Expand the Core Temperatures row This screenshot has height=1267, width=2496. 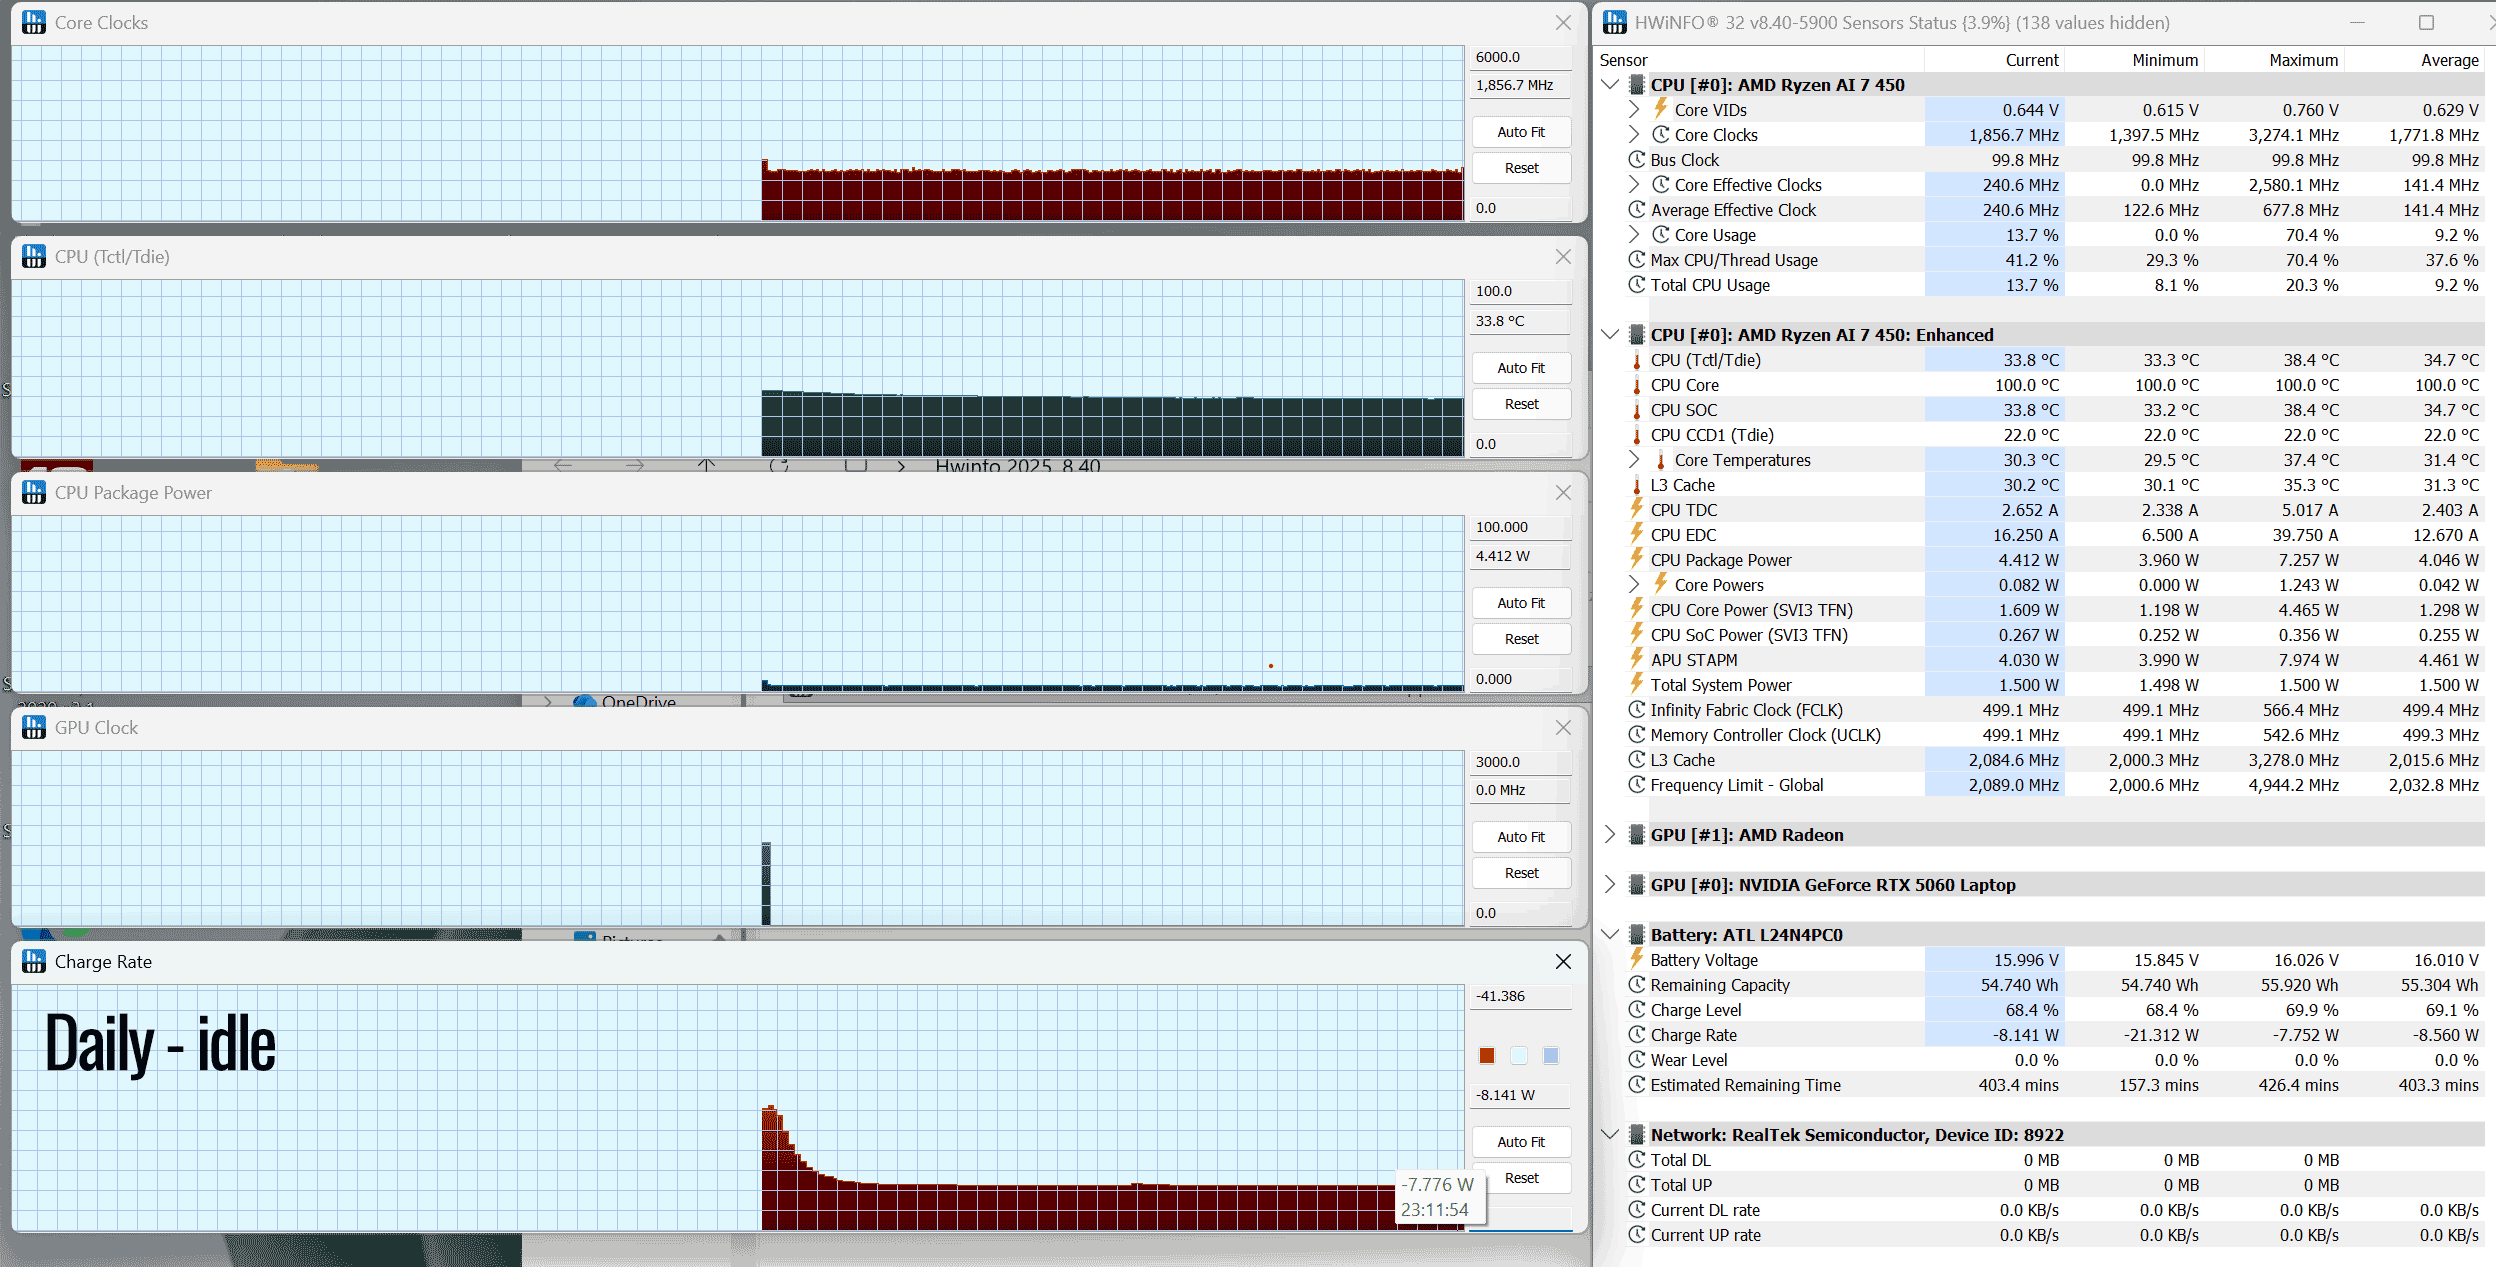point(1634,460)
